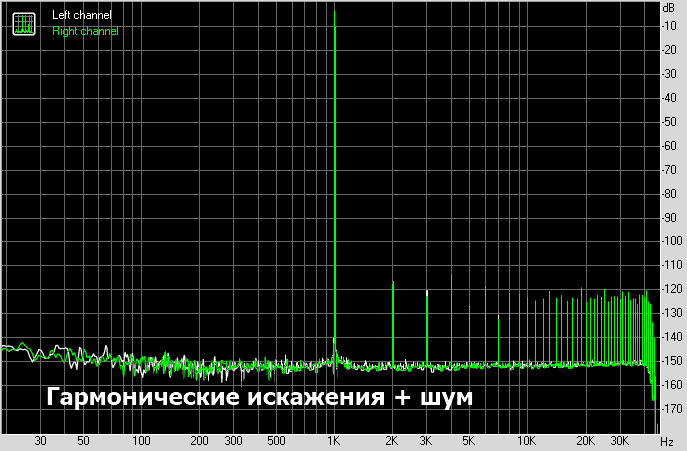Select the 'Left channel' legend label
The width and height of the screenshot is (687, 451).
click(x=82, y=15)
